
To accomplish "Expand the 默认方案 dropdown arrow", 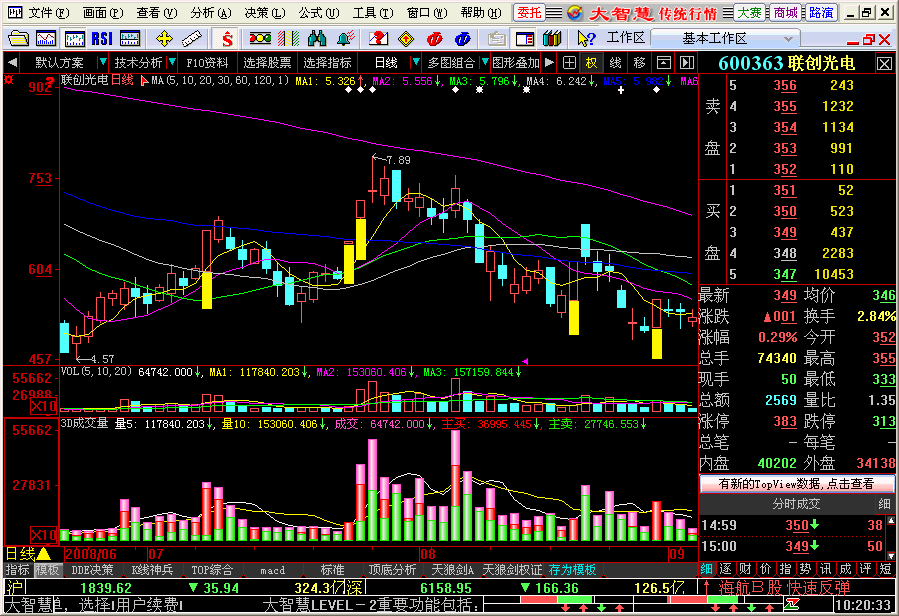I will point(103,62).
